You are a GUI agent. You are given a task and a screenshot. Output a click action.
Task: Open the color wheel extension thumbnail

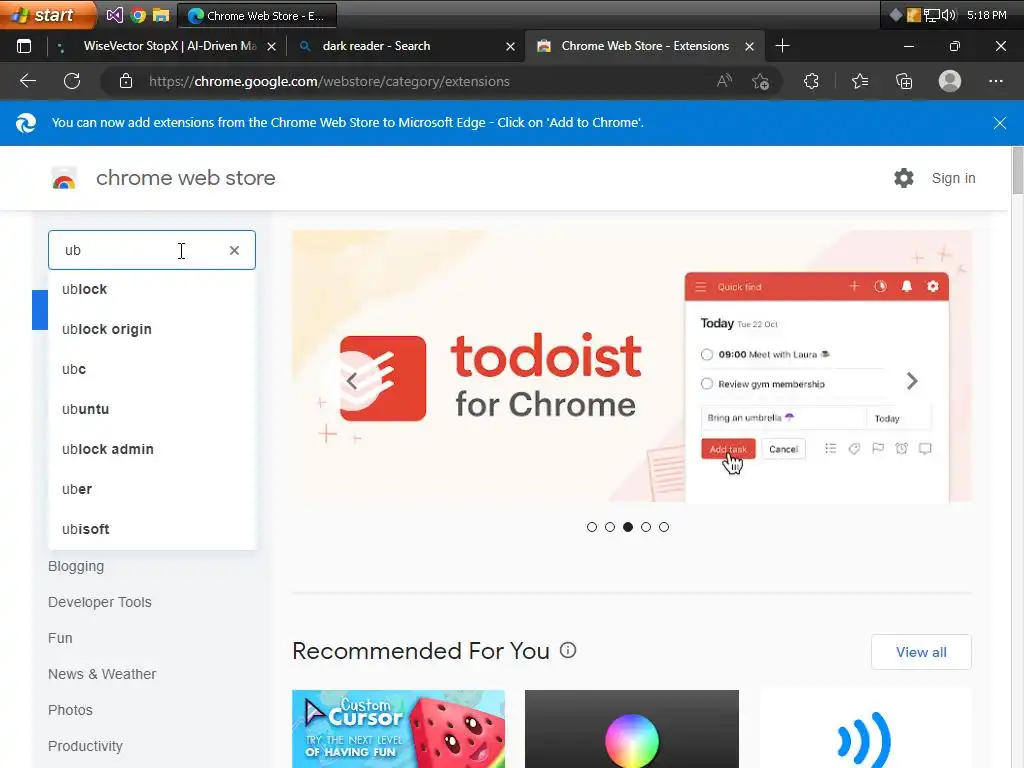tap(632, 729)
